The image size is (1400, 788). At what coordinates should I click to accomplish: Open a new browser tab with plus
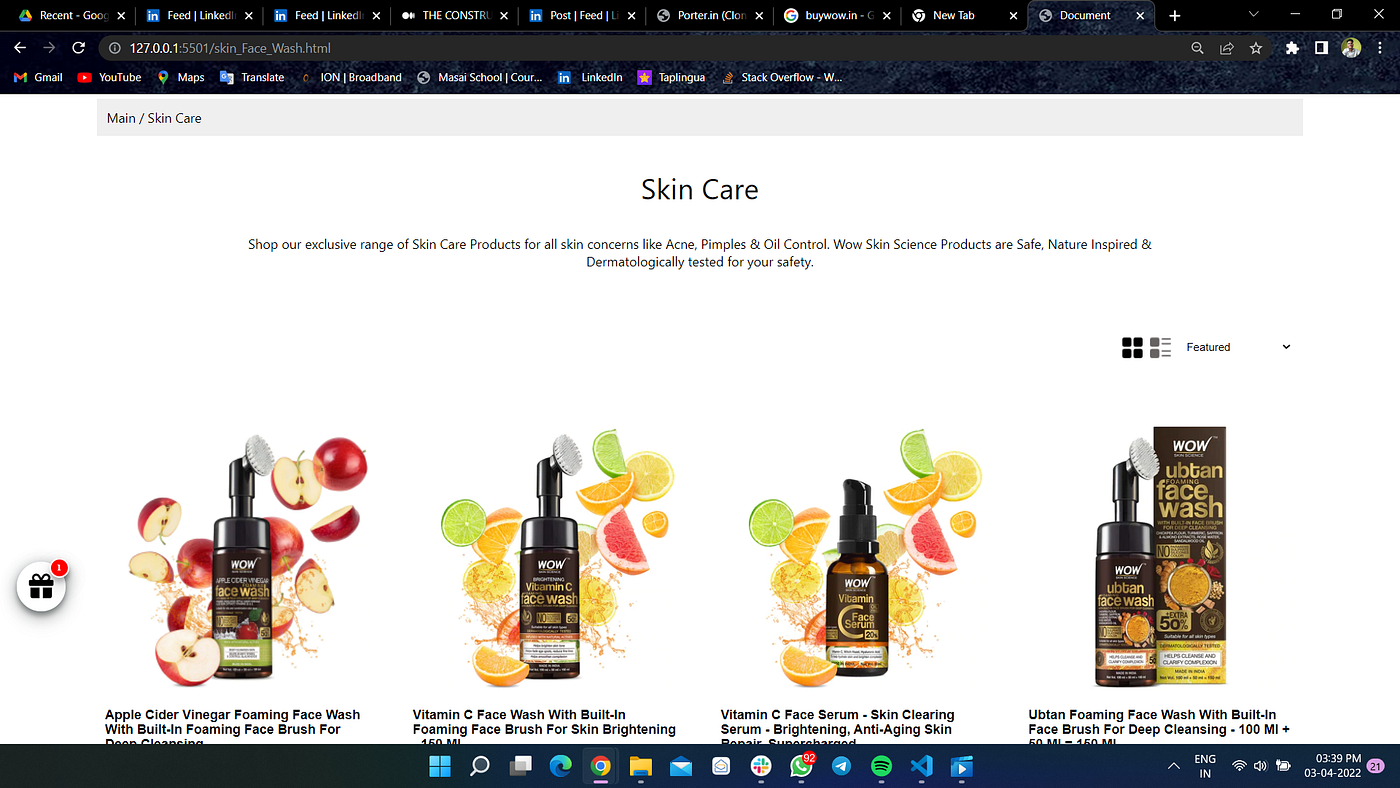(x=1175, y=15)
